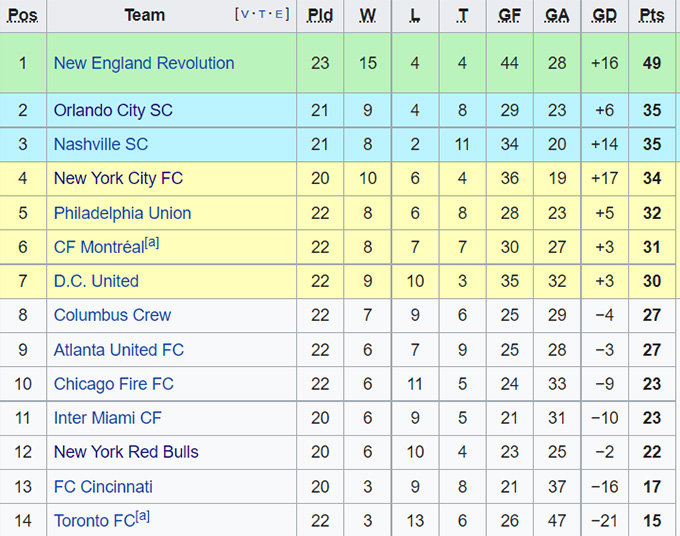Open FC Cincinnati team page

103,487
